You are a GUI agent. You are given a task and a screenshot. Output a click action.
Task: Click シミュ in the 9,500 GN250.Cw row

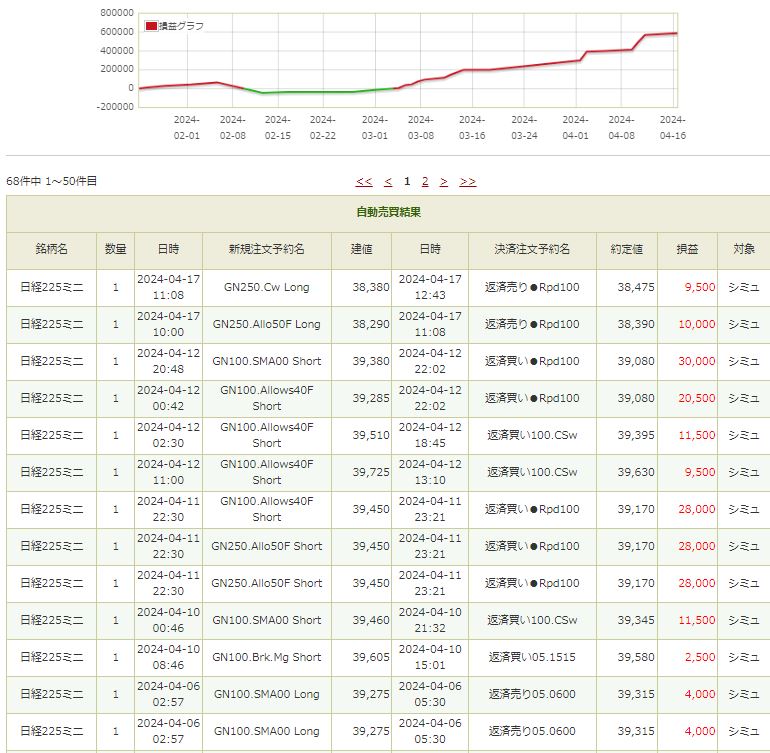pos(744,287)
